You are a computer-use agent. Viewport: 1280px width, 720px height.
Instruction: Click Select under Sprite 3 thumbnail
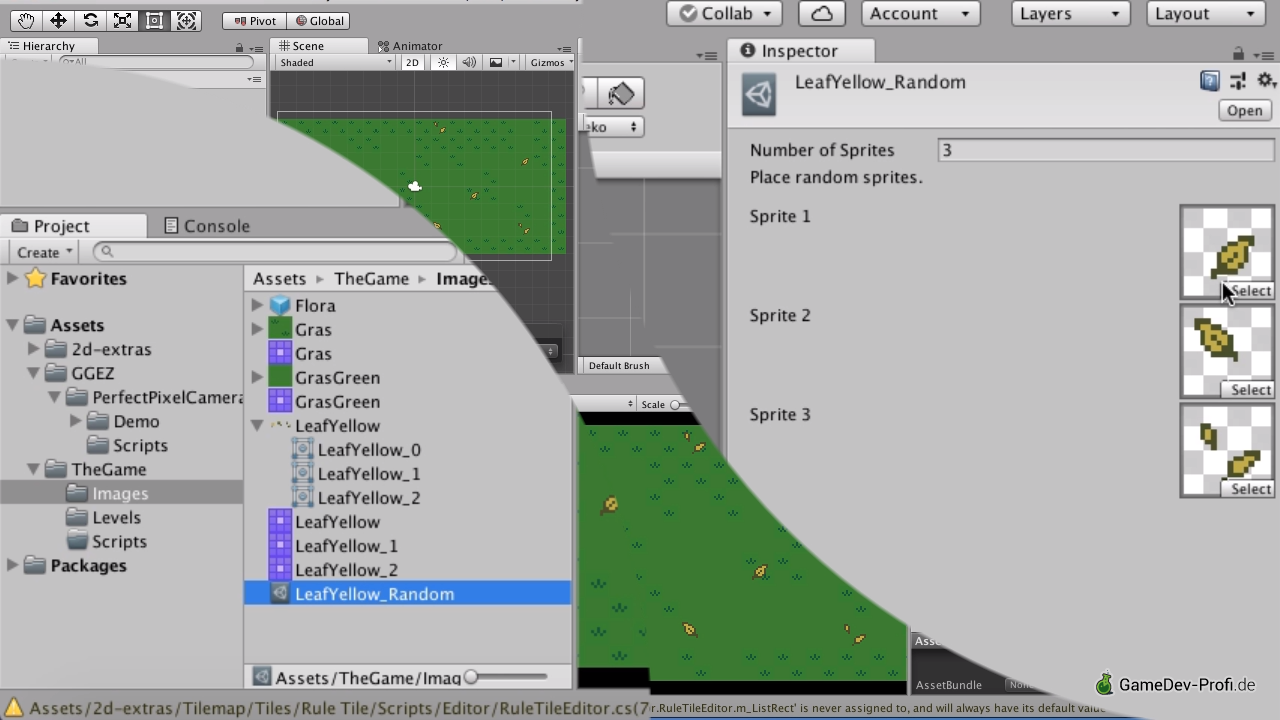[1250, 489]
